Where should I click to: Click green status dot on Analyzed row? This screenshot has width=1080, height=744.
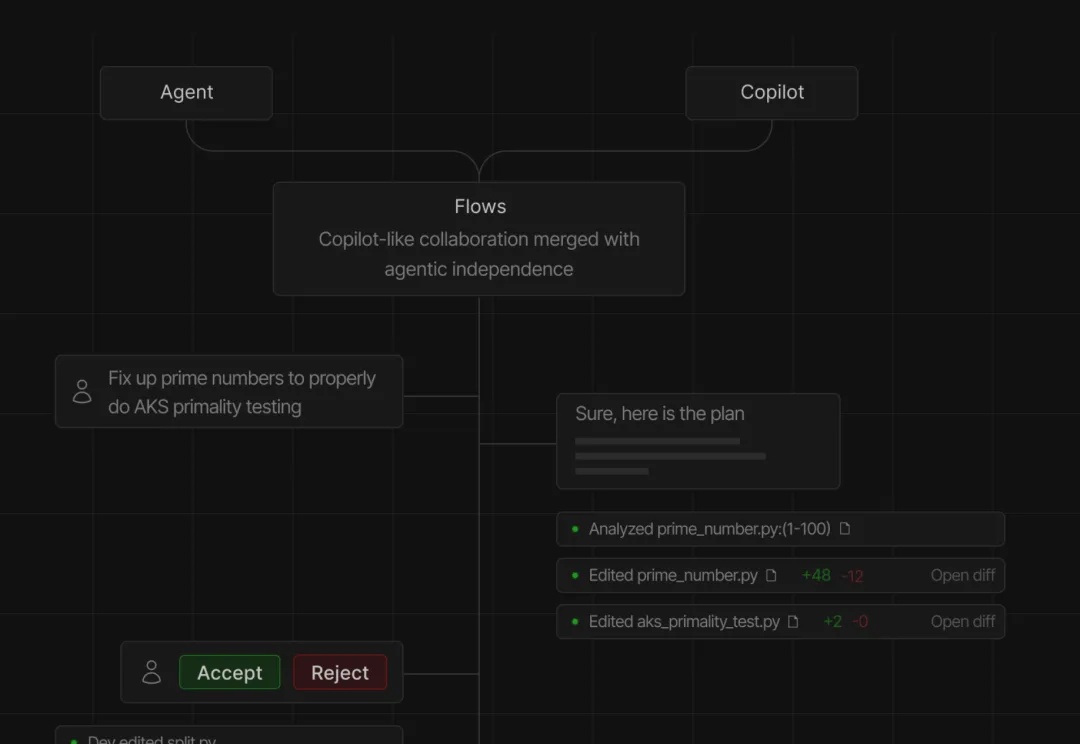(575, 529)
